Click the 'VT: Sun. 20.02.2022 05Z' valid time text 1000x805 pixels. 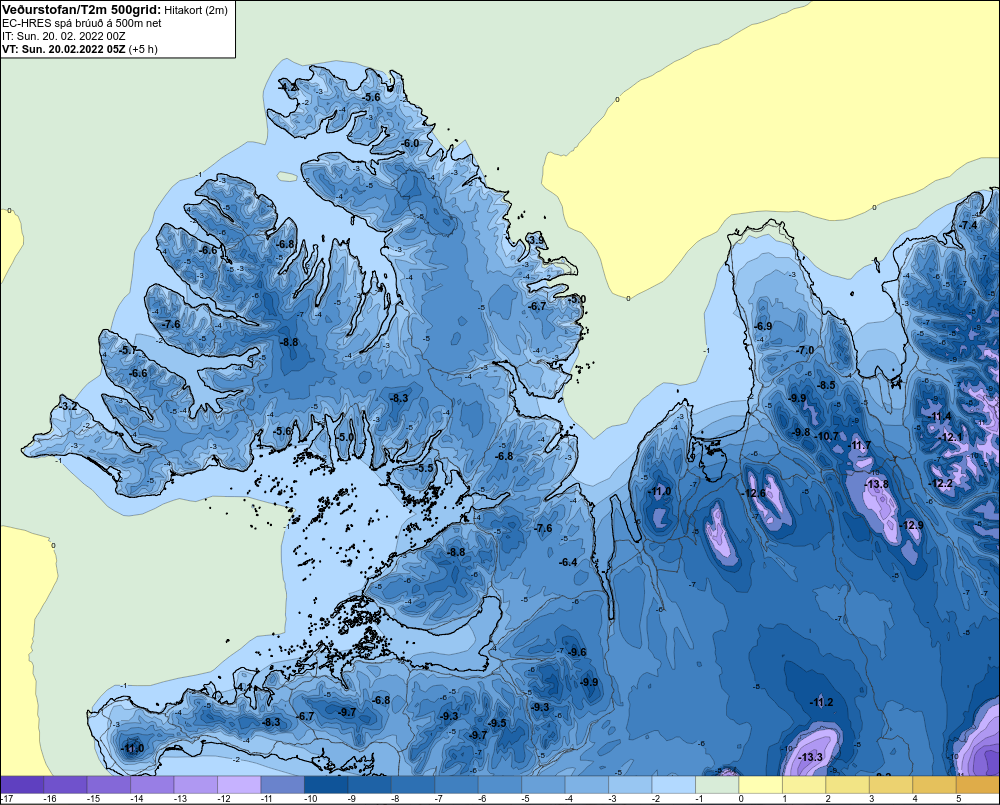pyautogui.click(x=64, y=49)
